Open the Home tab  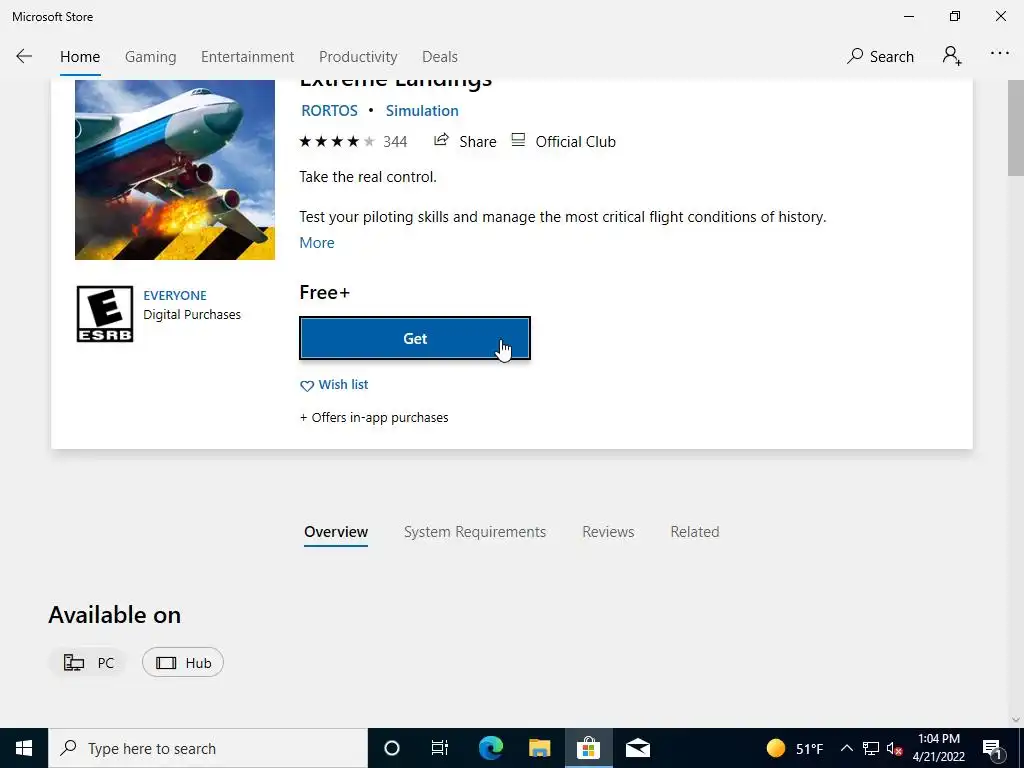coord(80,57)
